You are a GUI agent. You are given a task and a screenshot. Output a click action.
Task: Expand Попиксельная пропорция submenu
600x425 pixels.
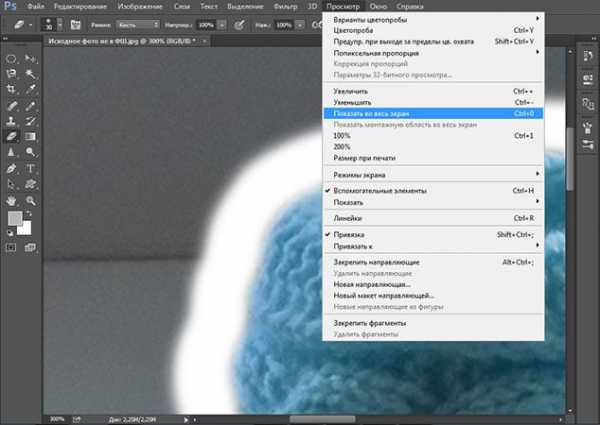[x=433, y=53]
